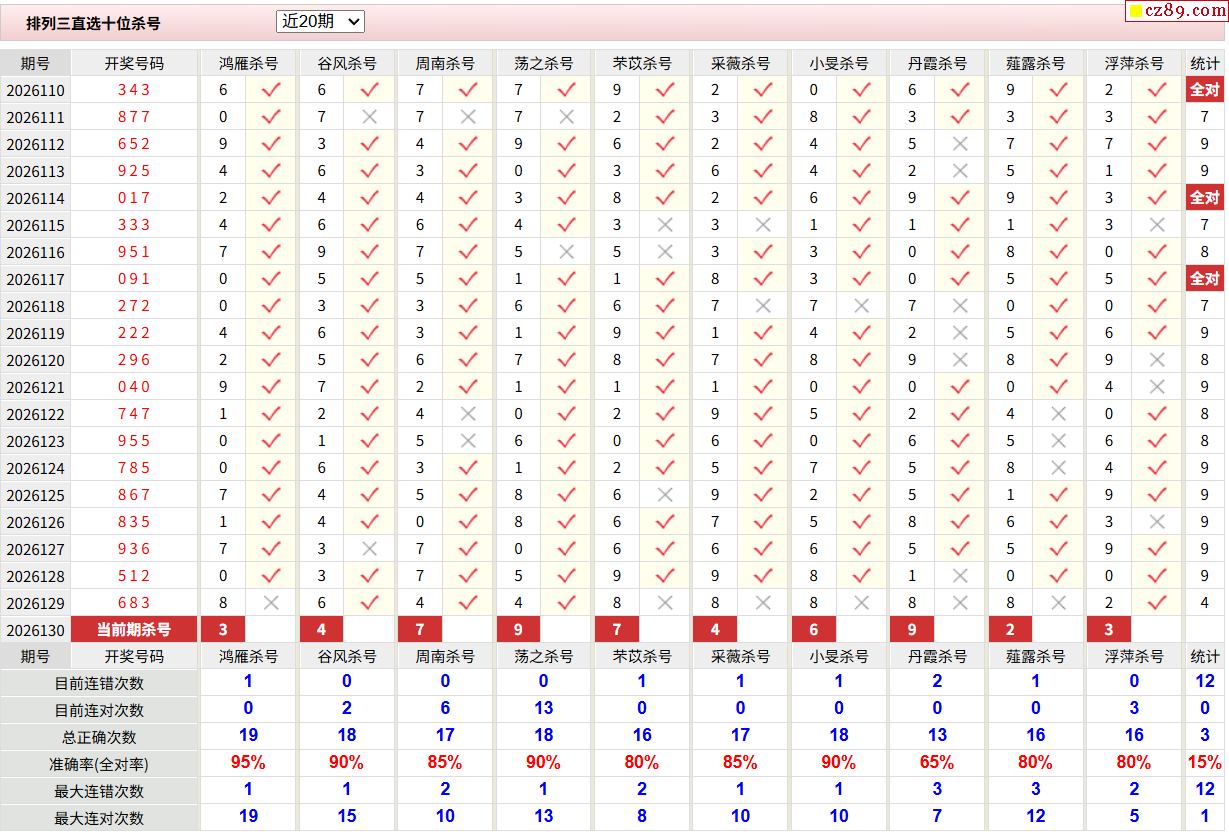The image size is (1229, 840).
Task: Click 浮萍杀号 red checkmark in row 2026129
Action: [x=1157, y=603]
